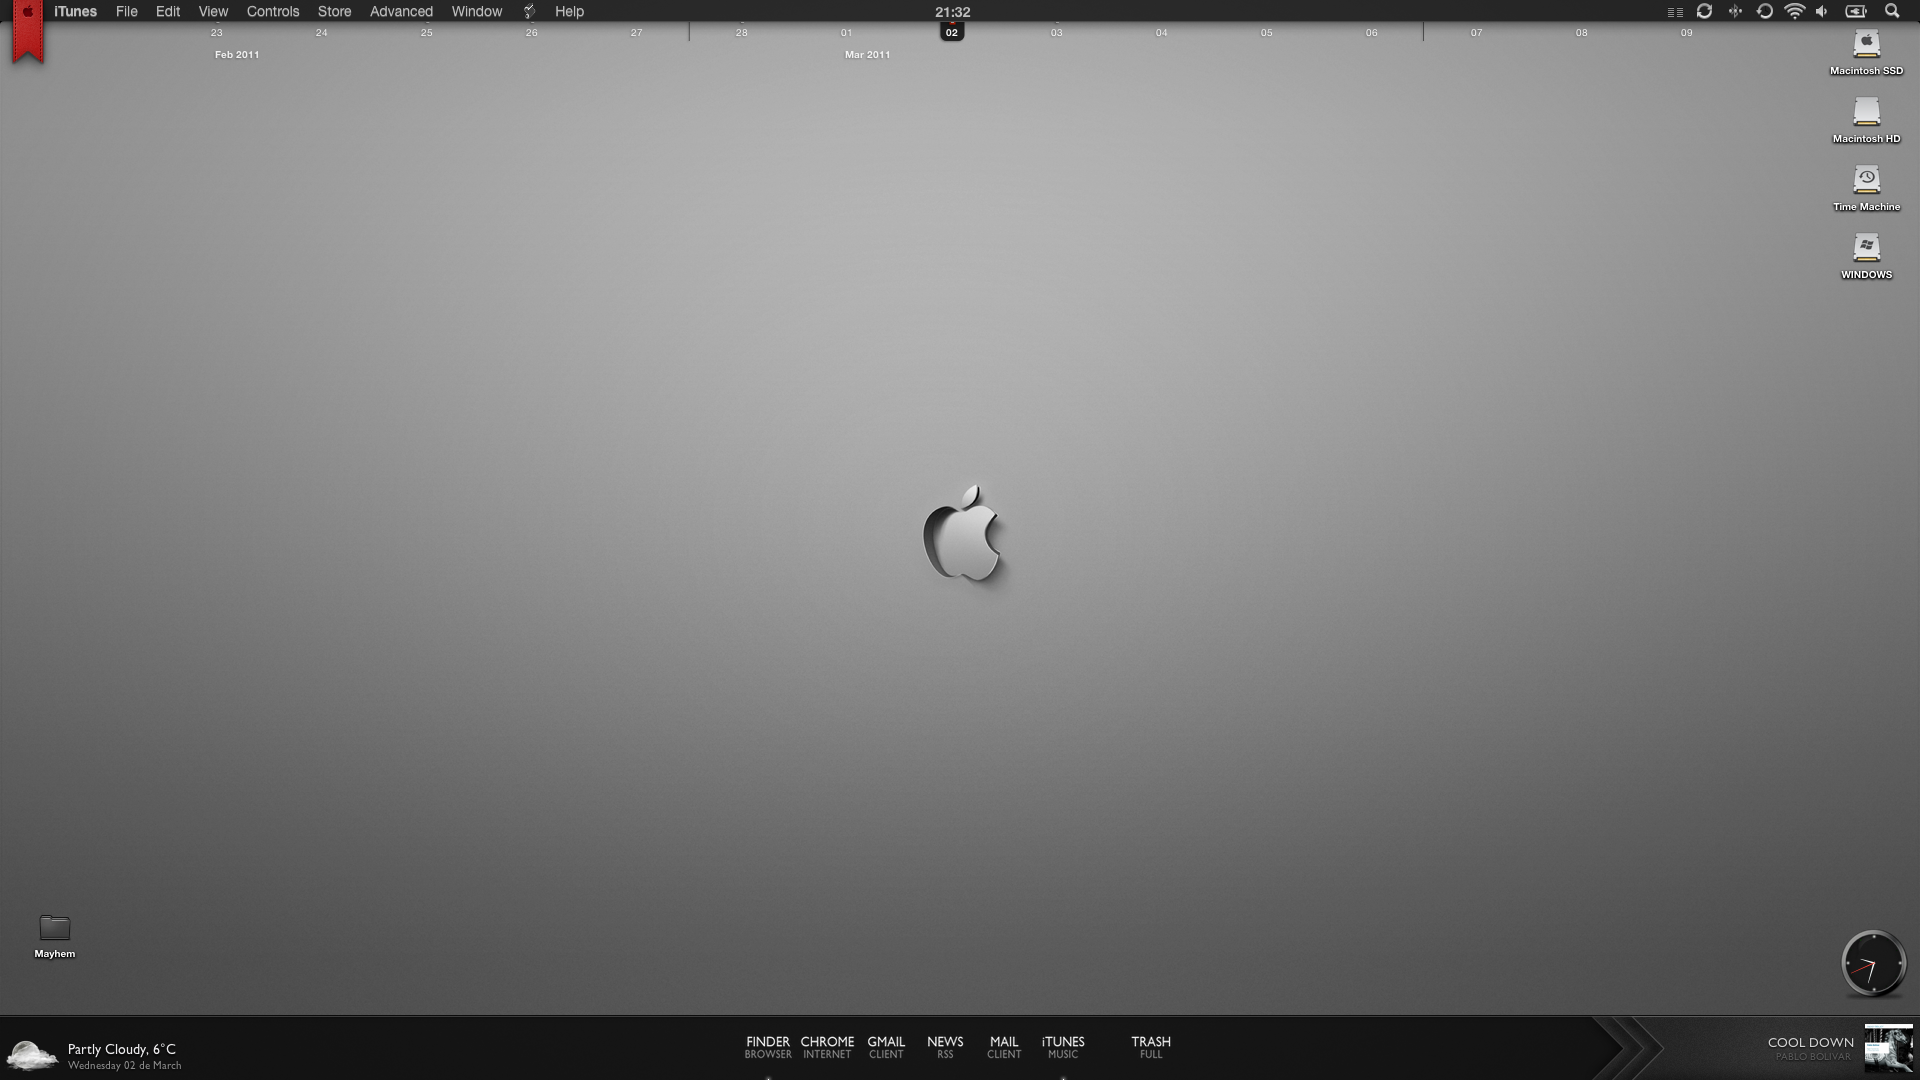Click the highlighted day 02 on timeline
1920x1080 pixels.
[951, 33]
